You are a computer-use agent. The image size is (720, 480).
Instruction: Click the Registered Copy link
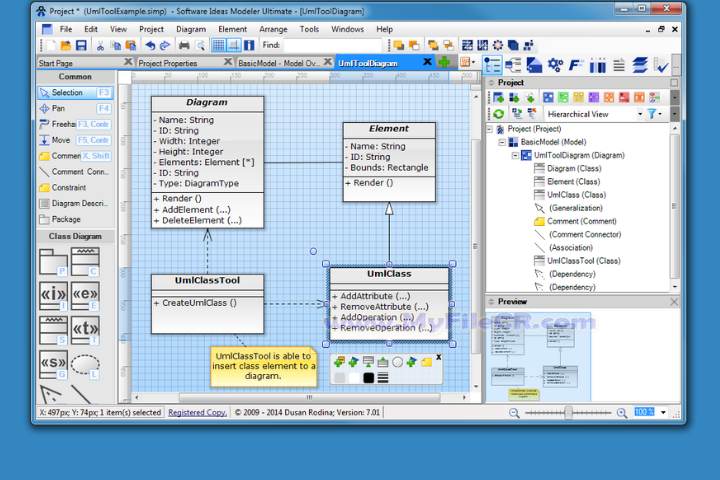pyautogui.click(x=197, y=412)
